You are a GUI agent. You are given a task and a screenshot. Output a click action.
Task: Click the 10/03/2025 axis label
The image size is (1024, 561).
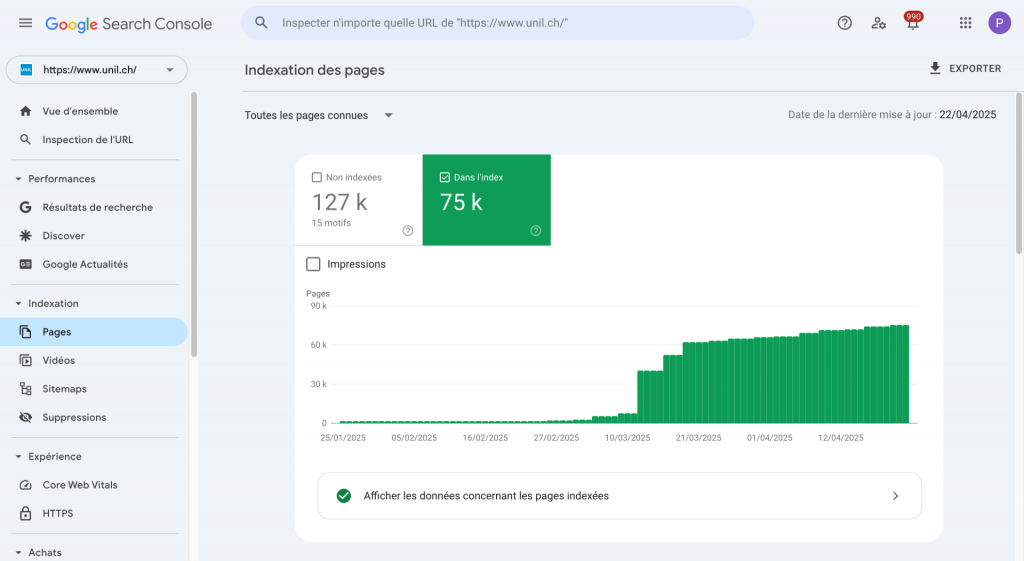628,438
